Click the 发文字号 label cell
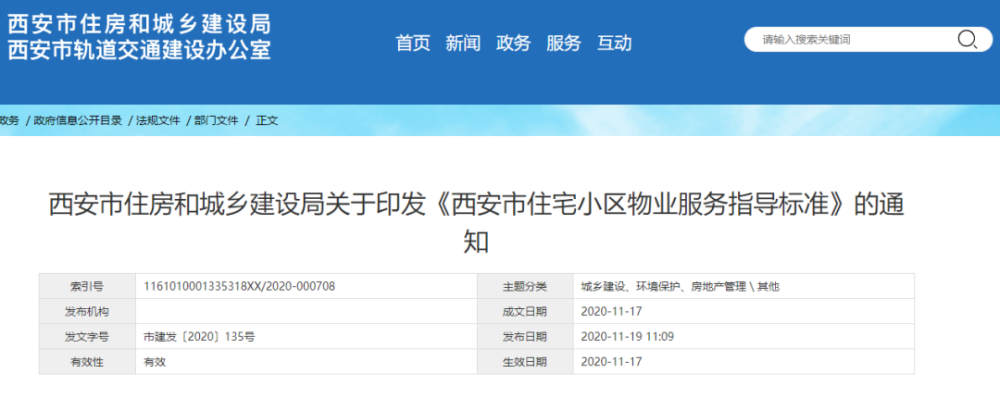Viewport: 1000px width, 398px height. (x=87, y=337)
